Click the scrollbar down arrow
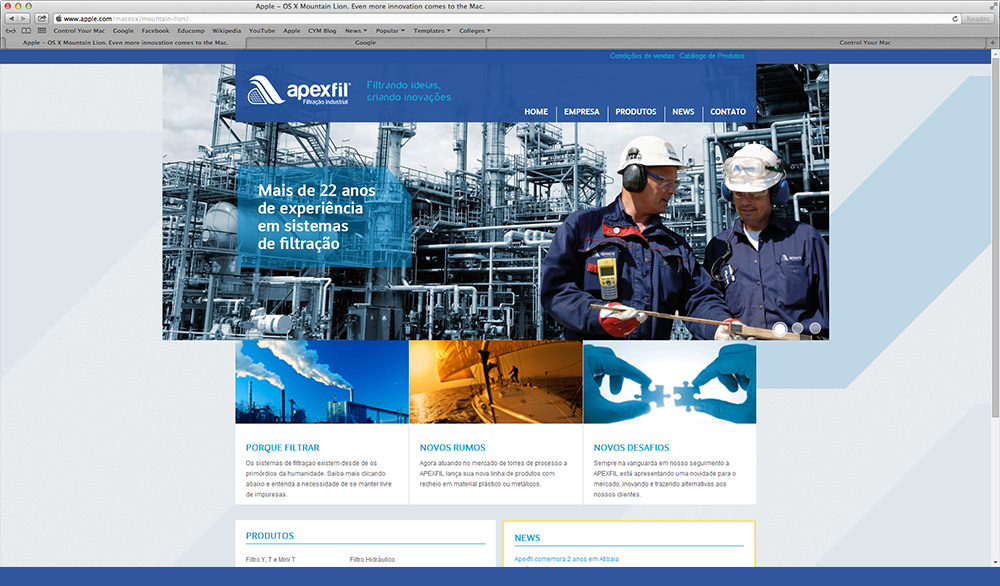 [x=995, y=562]
